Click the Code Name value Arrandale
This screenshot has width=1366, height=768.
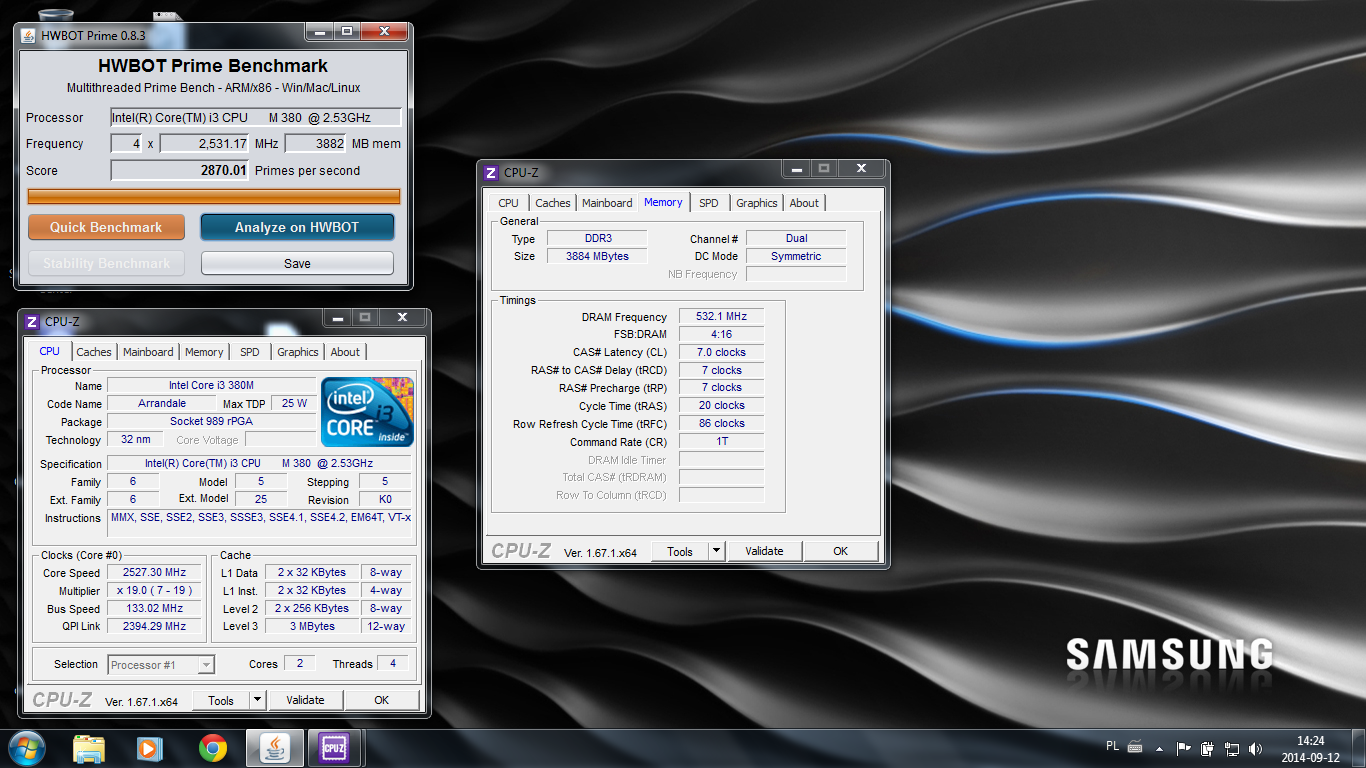coord(161,404)
